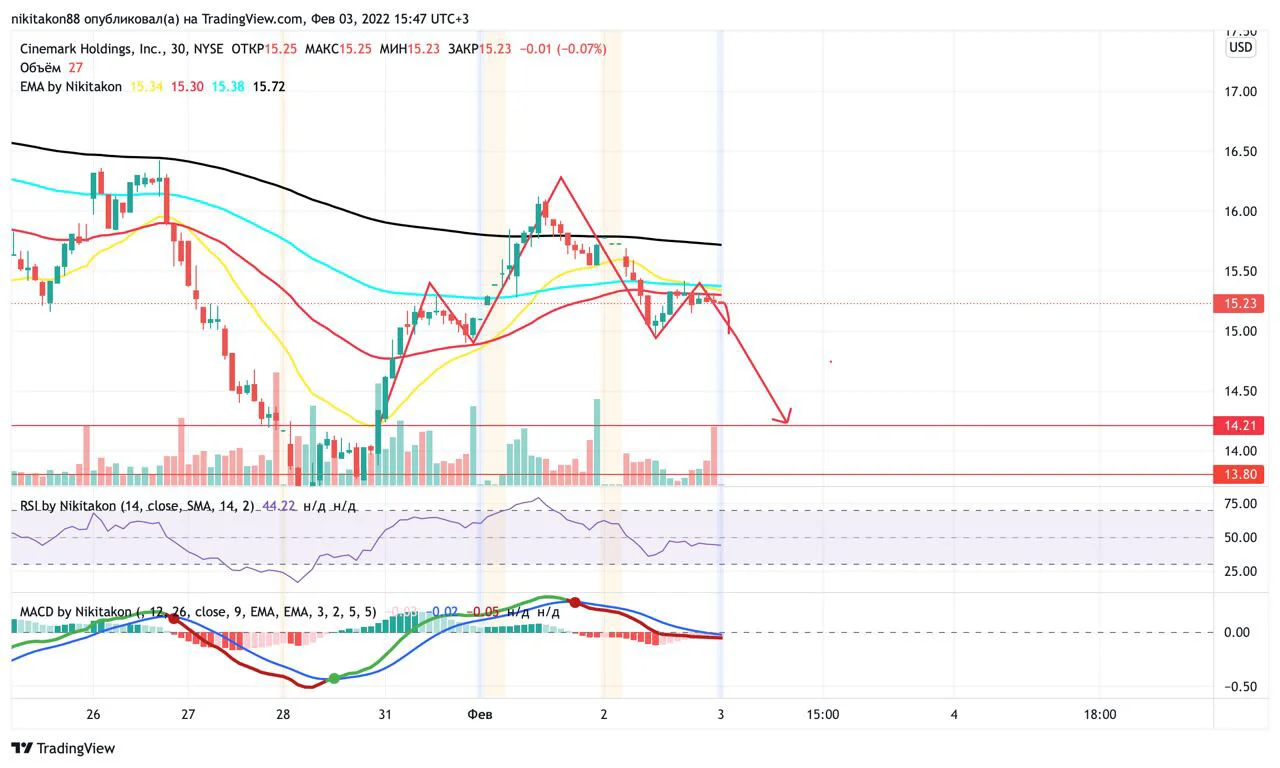Click the 16.00 price axis label

pyautogui.click(x=1241, y=212)
